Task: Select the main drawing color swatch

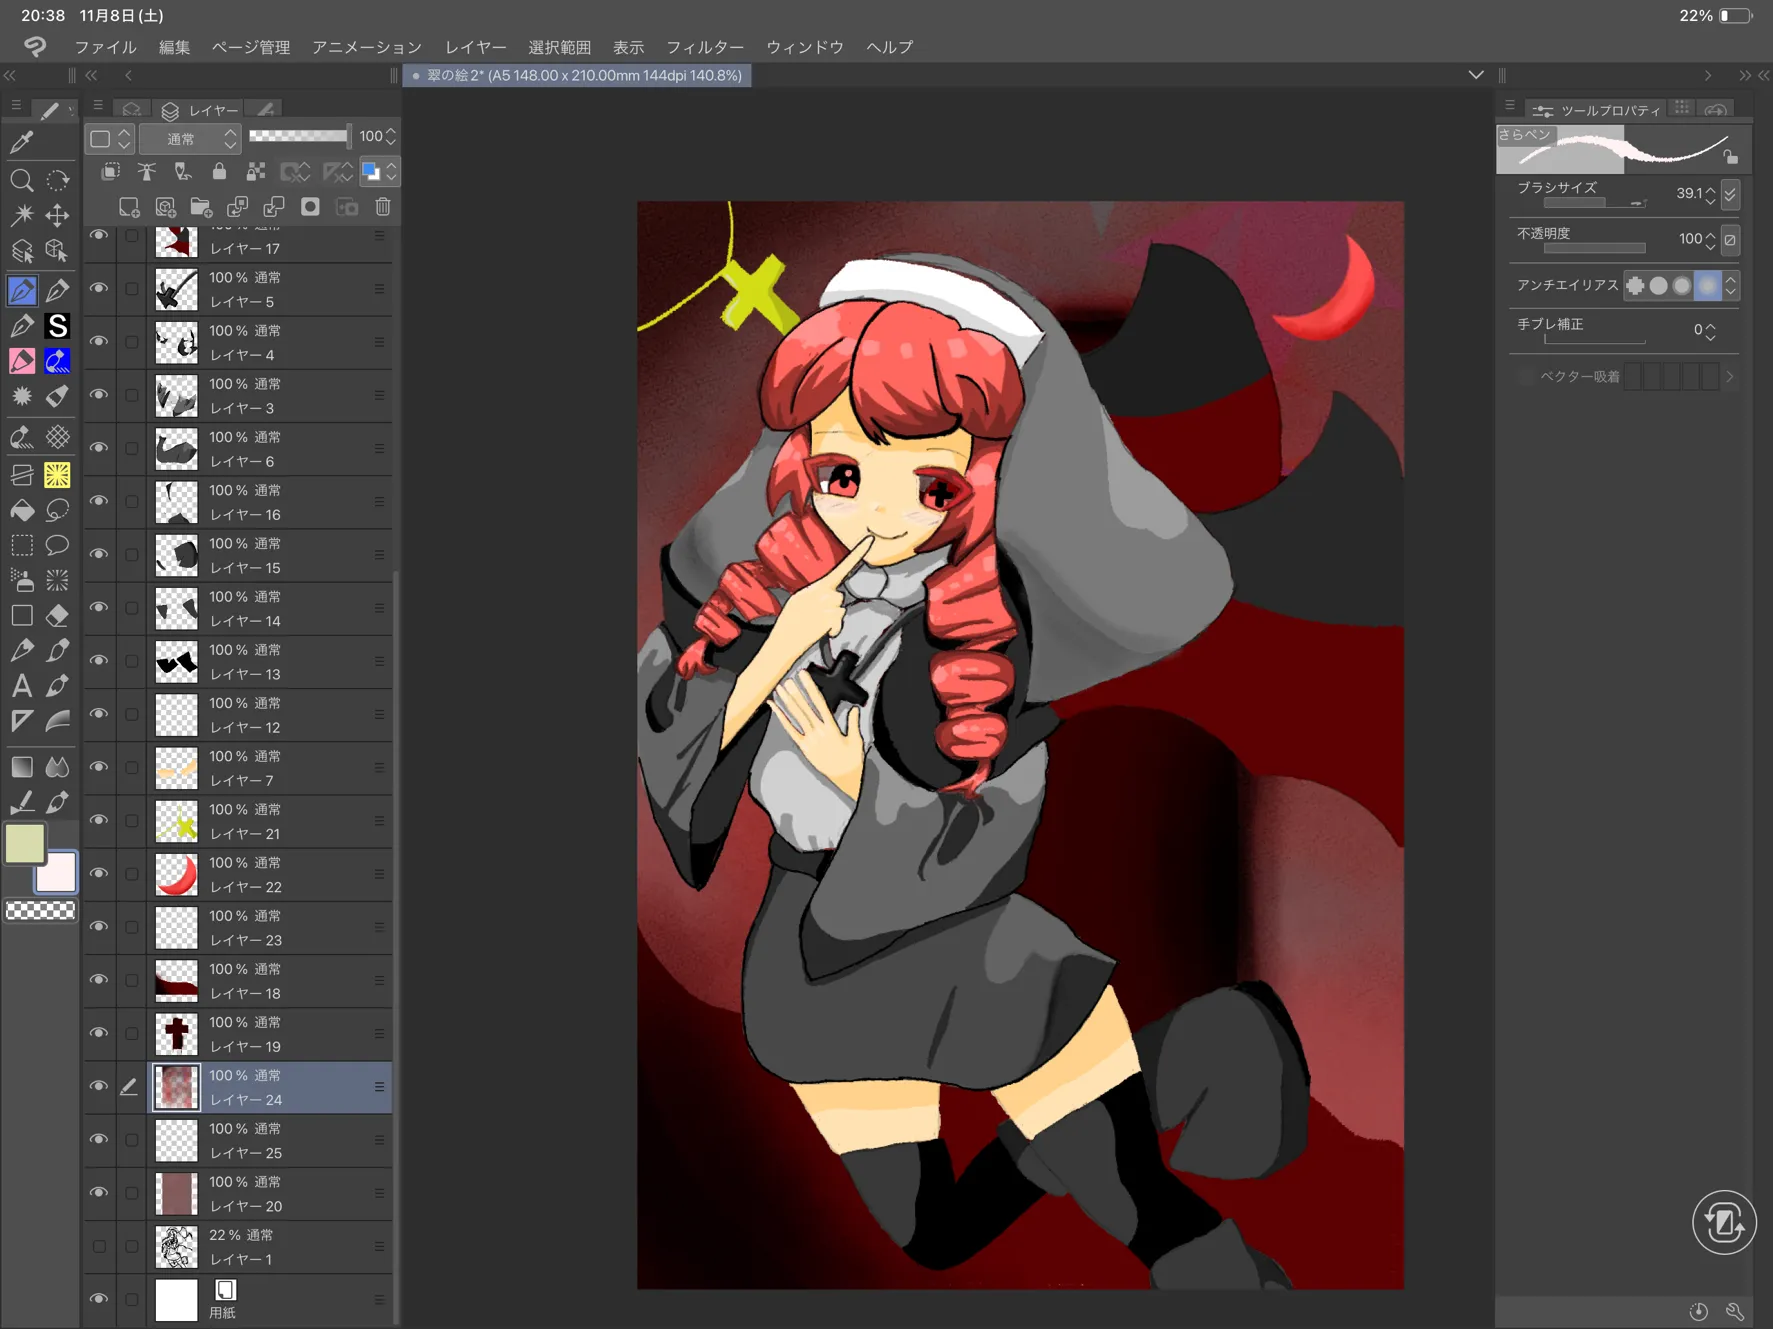Action: tap(25, 844)
